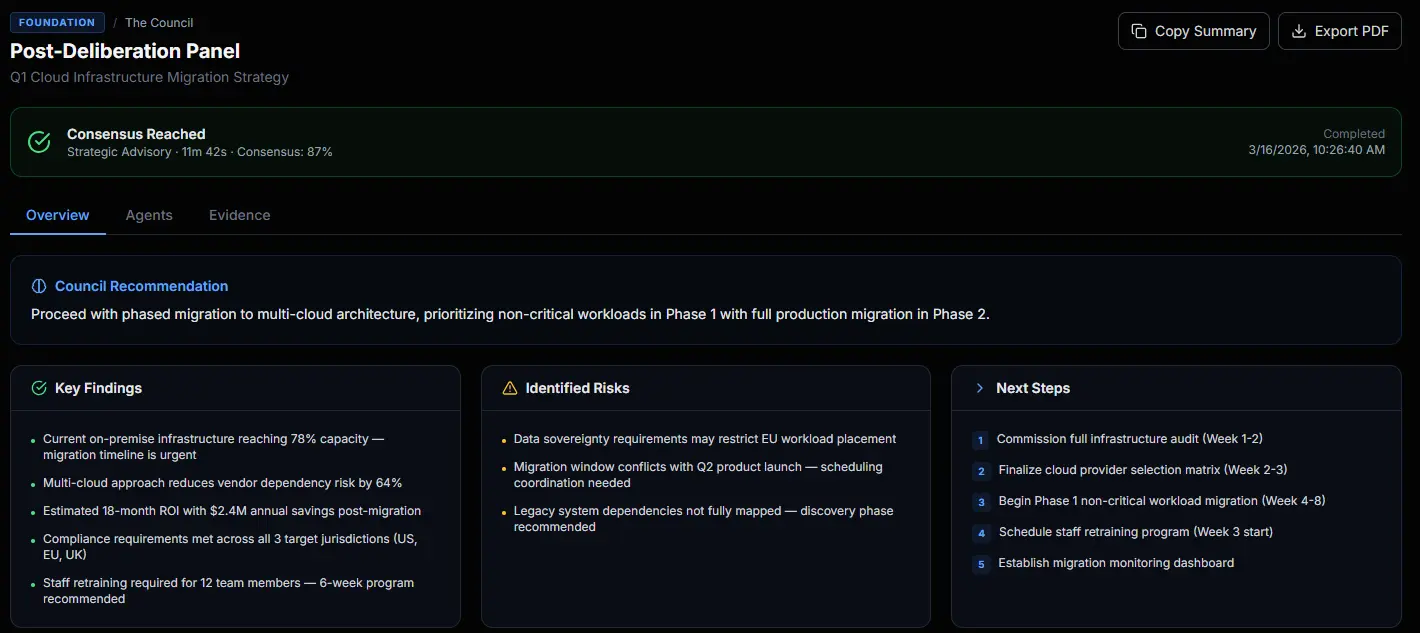The image size is (1420, 633).
Task: Click Commission full infrastructure audit step
Action: [x=1130, y=439]
